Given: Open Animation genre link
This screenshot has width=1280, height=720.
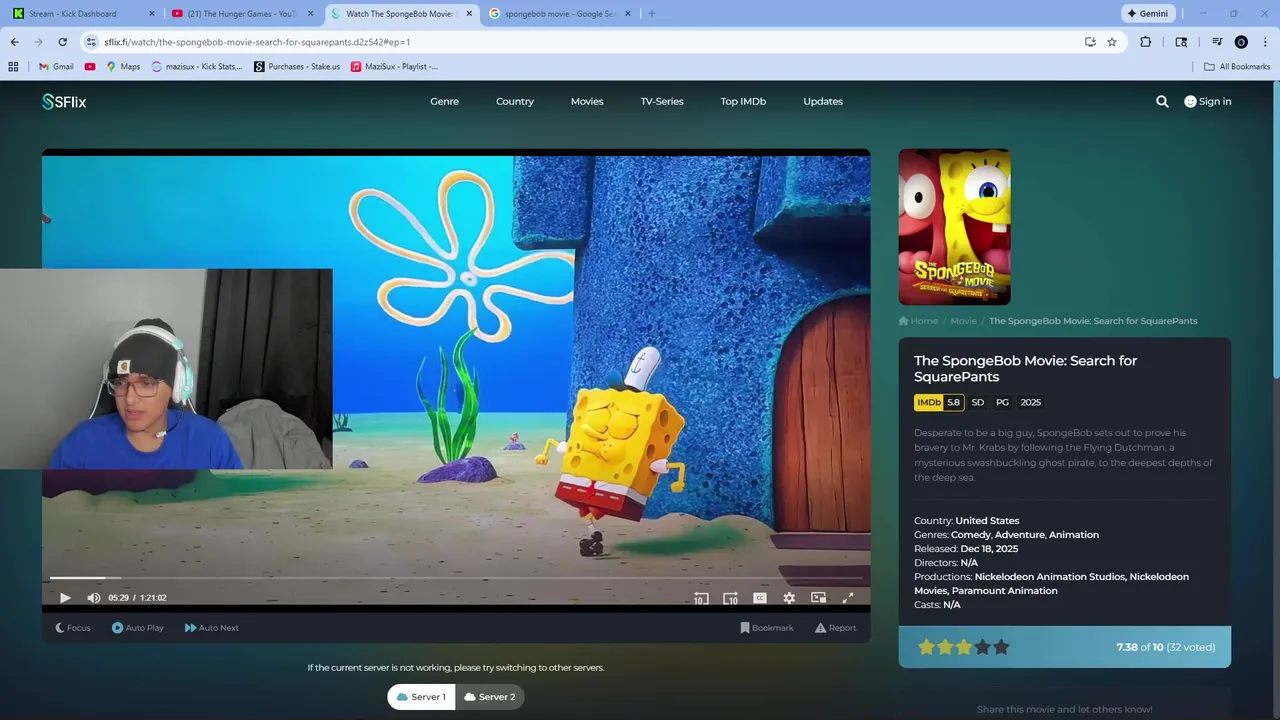Looking at the screenshot, I should coord(1074,535).
